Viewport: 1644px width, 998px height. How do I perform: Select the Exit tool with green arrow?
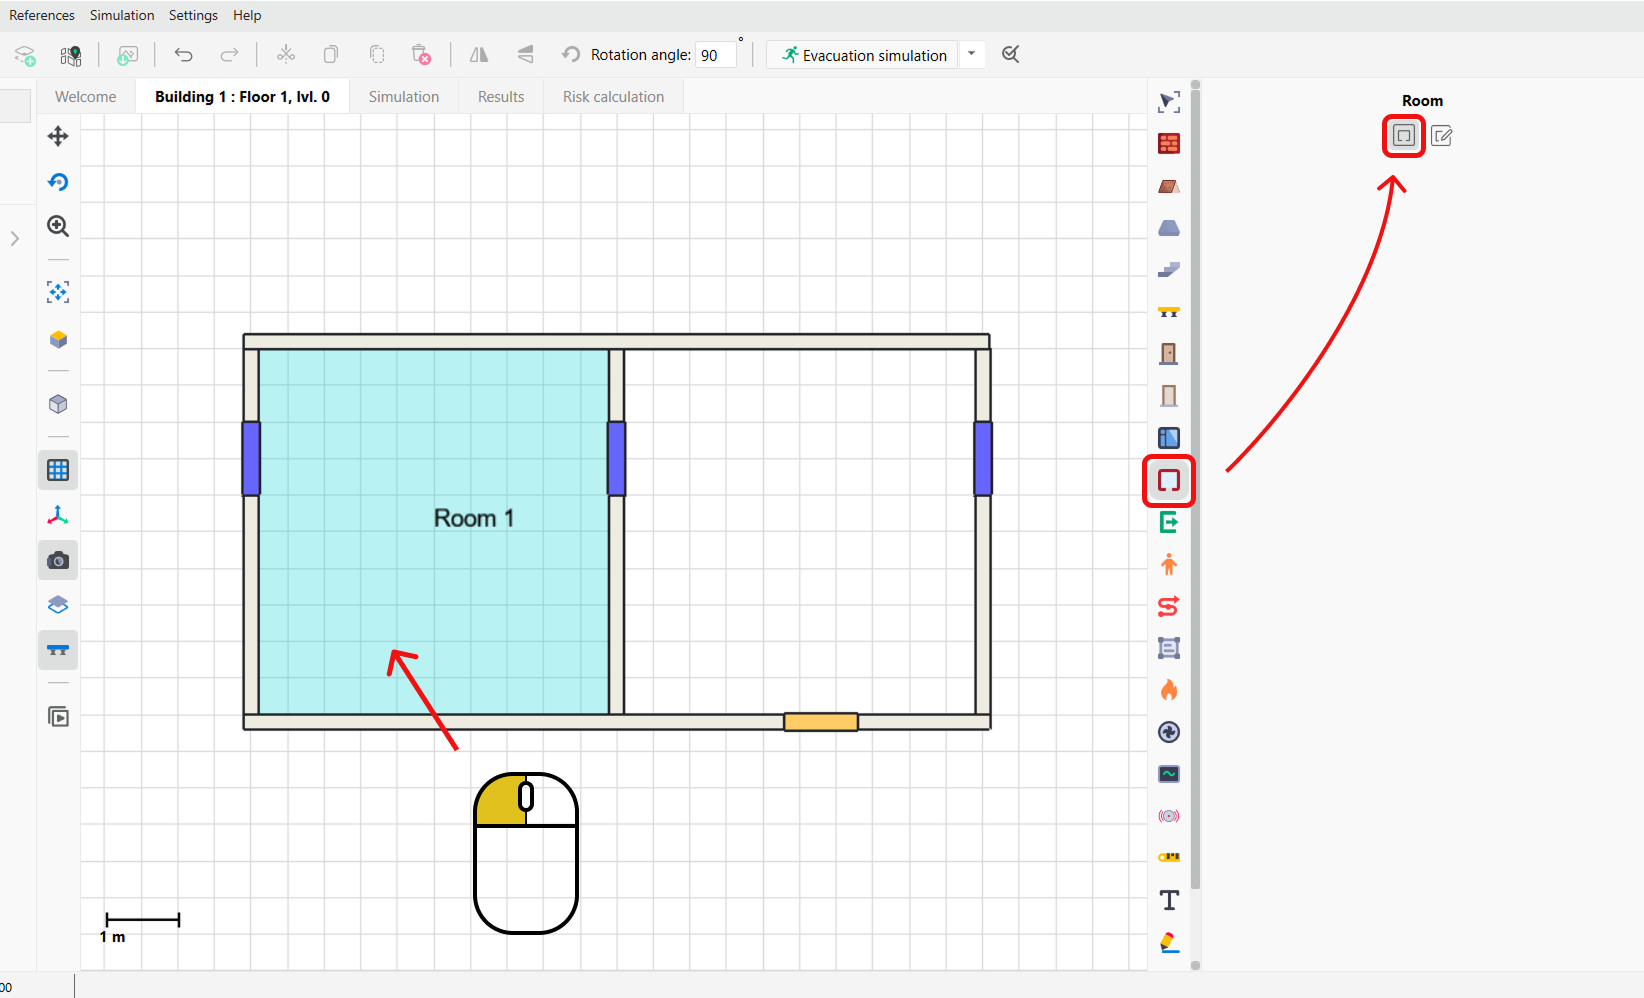click(1168, 522)
